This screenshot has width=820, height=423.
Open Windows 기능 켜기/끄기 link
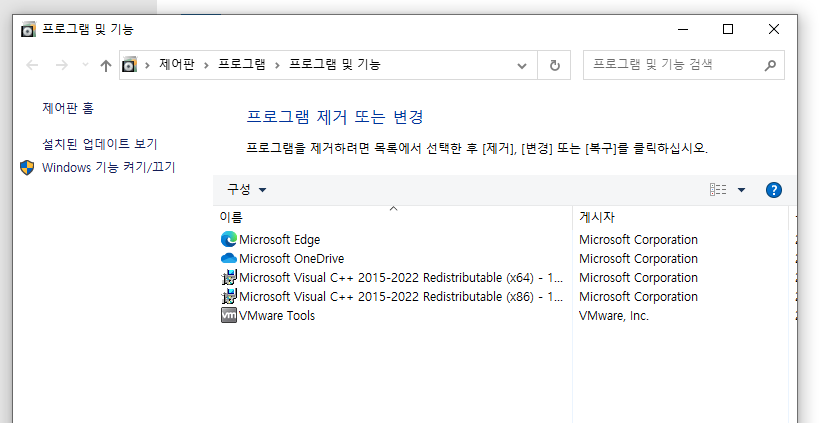coord(108,167)
